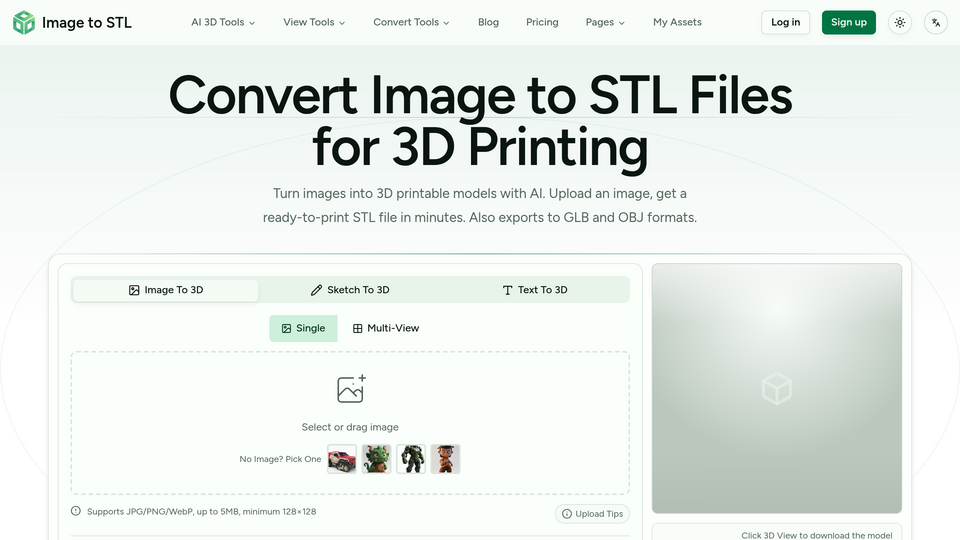Open Upload Tips

coord(593,514)
